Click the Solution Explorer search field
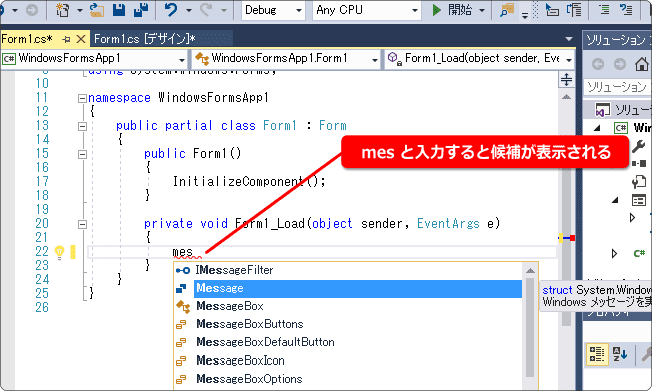 (x=618, y=87)
